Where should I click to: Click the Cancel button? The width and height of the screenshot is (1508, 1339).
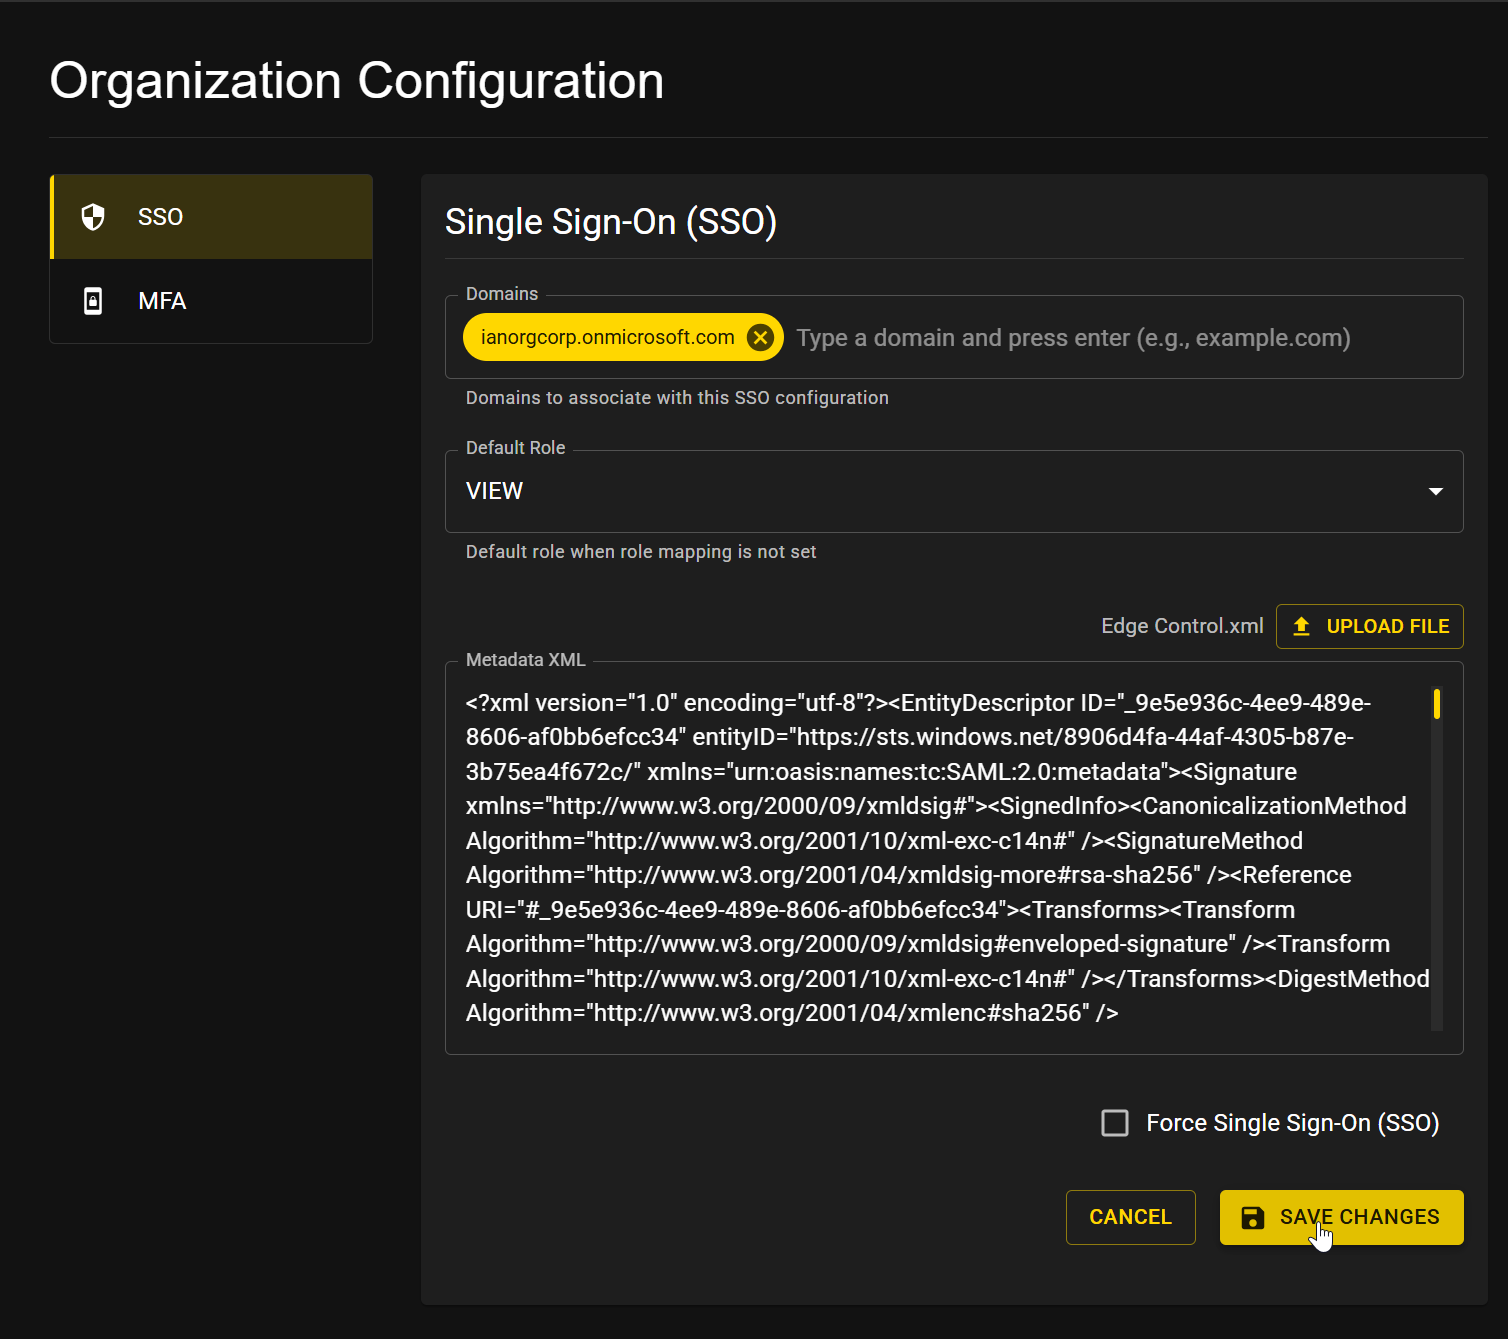tap(1131, 1217)
